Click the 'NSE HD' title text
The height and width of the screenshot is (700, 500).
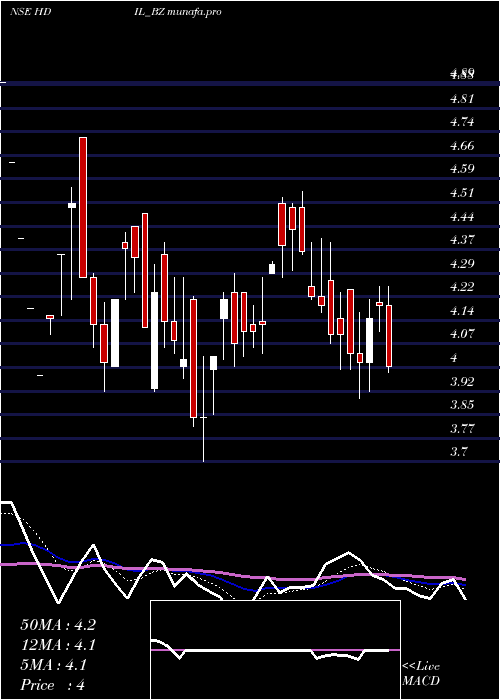(30, 12)
